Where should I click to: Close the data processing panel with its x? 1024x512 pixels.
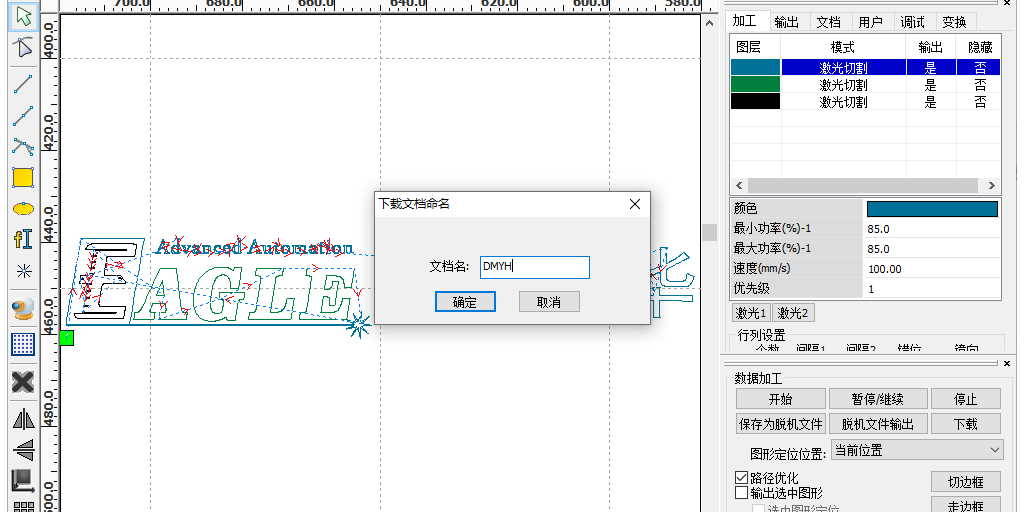point(1006,363)
